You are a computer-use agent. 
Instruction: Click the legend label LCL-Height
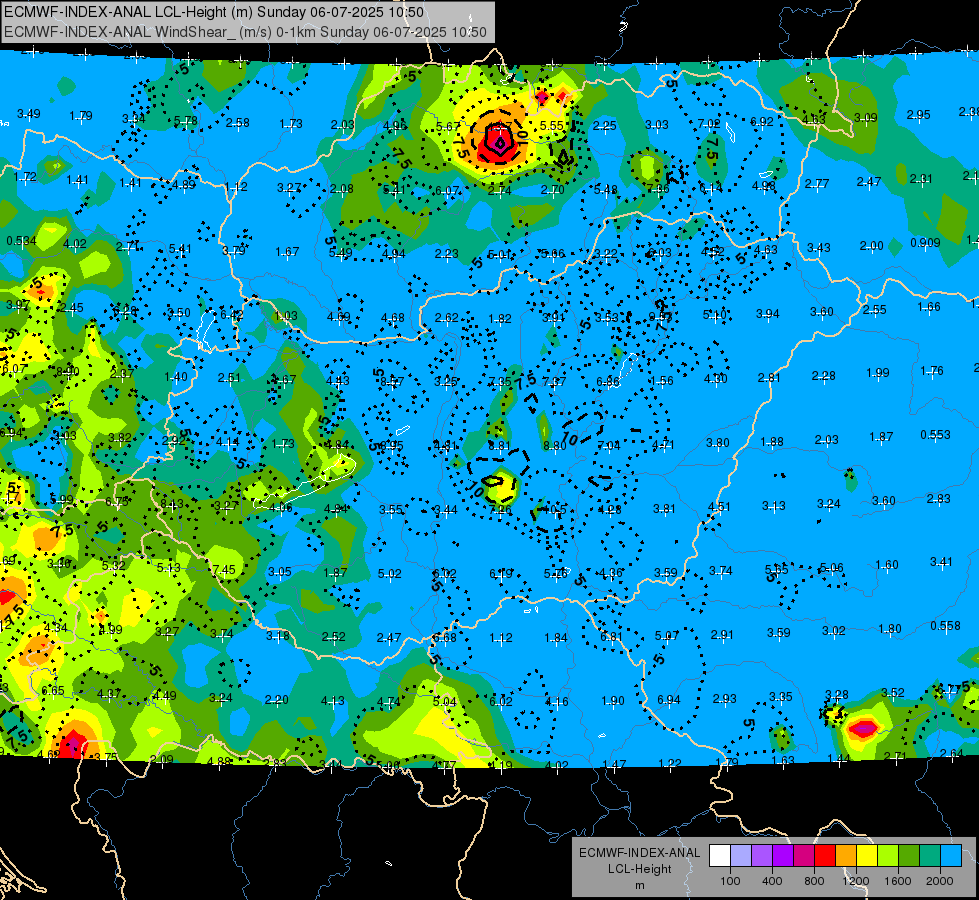(x=639, y=869)
